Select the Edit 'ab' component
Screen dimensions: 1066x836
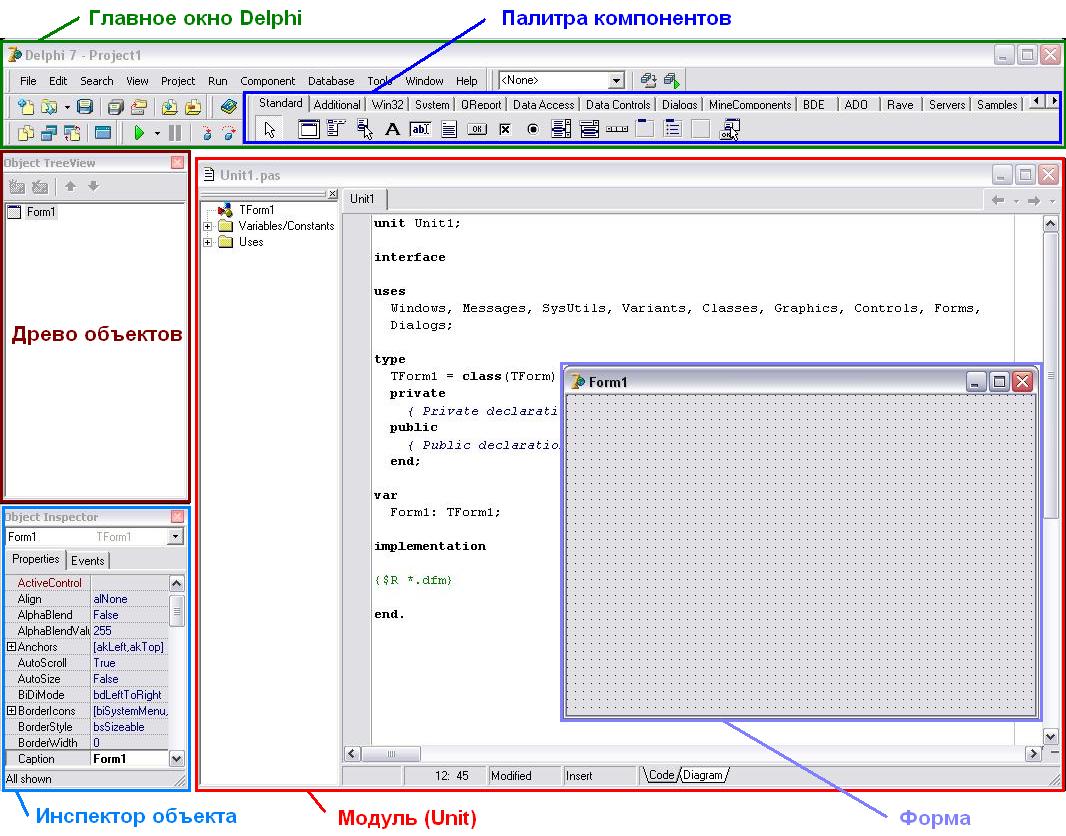420,128
